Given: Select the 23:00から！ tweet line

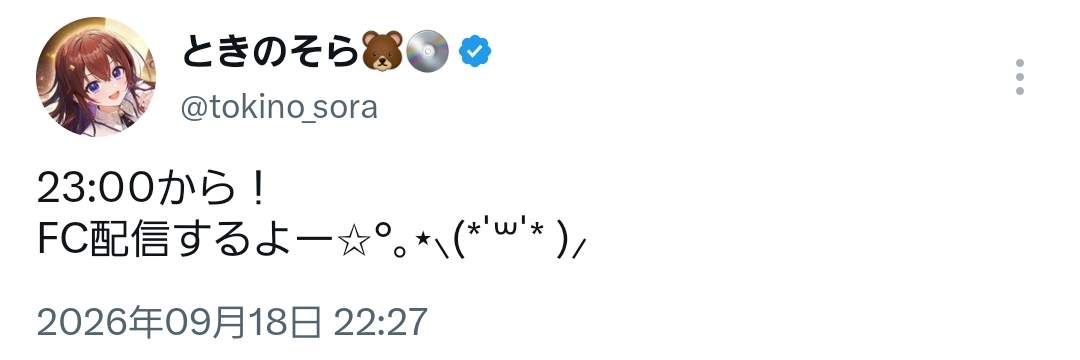Looking at the screenshot, I should (x=152, y=189).
